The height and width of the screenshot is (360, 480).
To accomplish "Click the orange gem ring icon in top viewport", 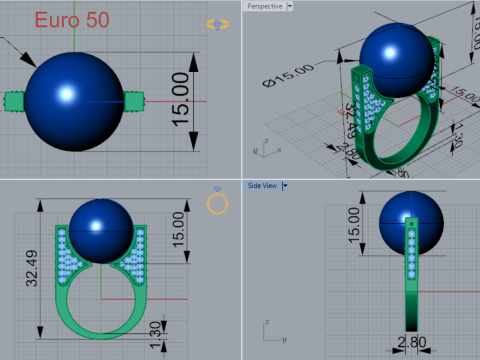I will point(217,24).
